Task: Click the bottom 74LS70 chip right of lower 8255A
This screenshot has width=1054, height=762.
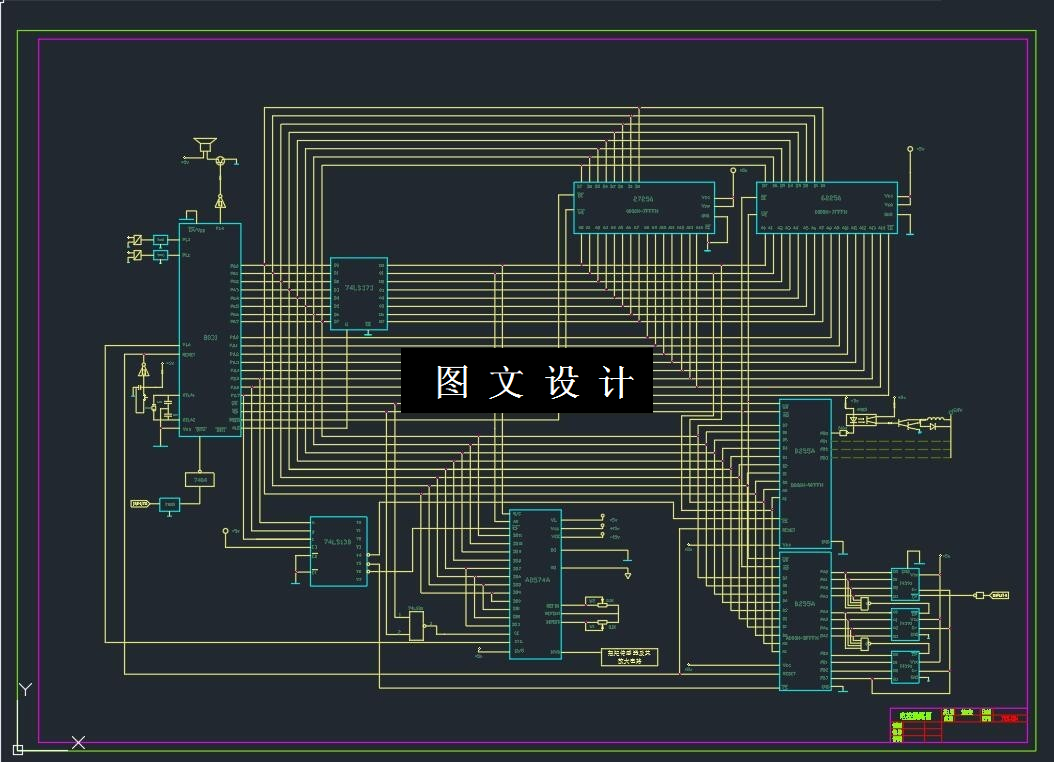Action: 905,667
